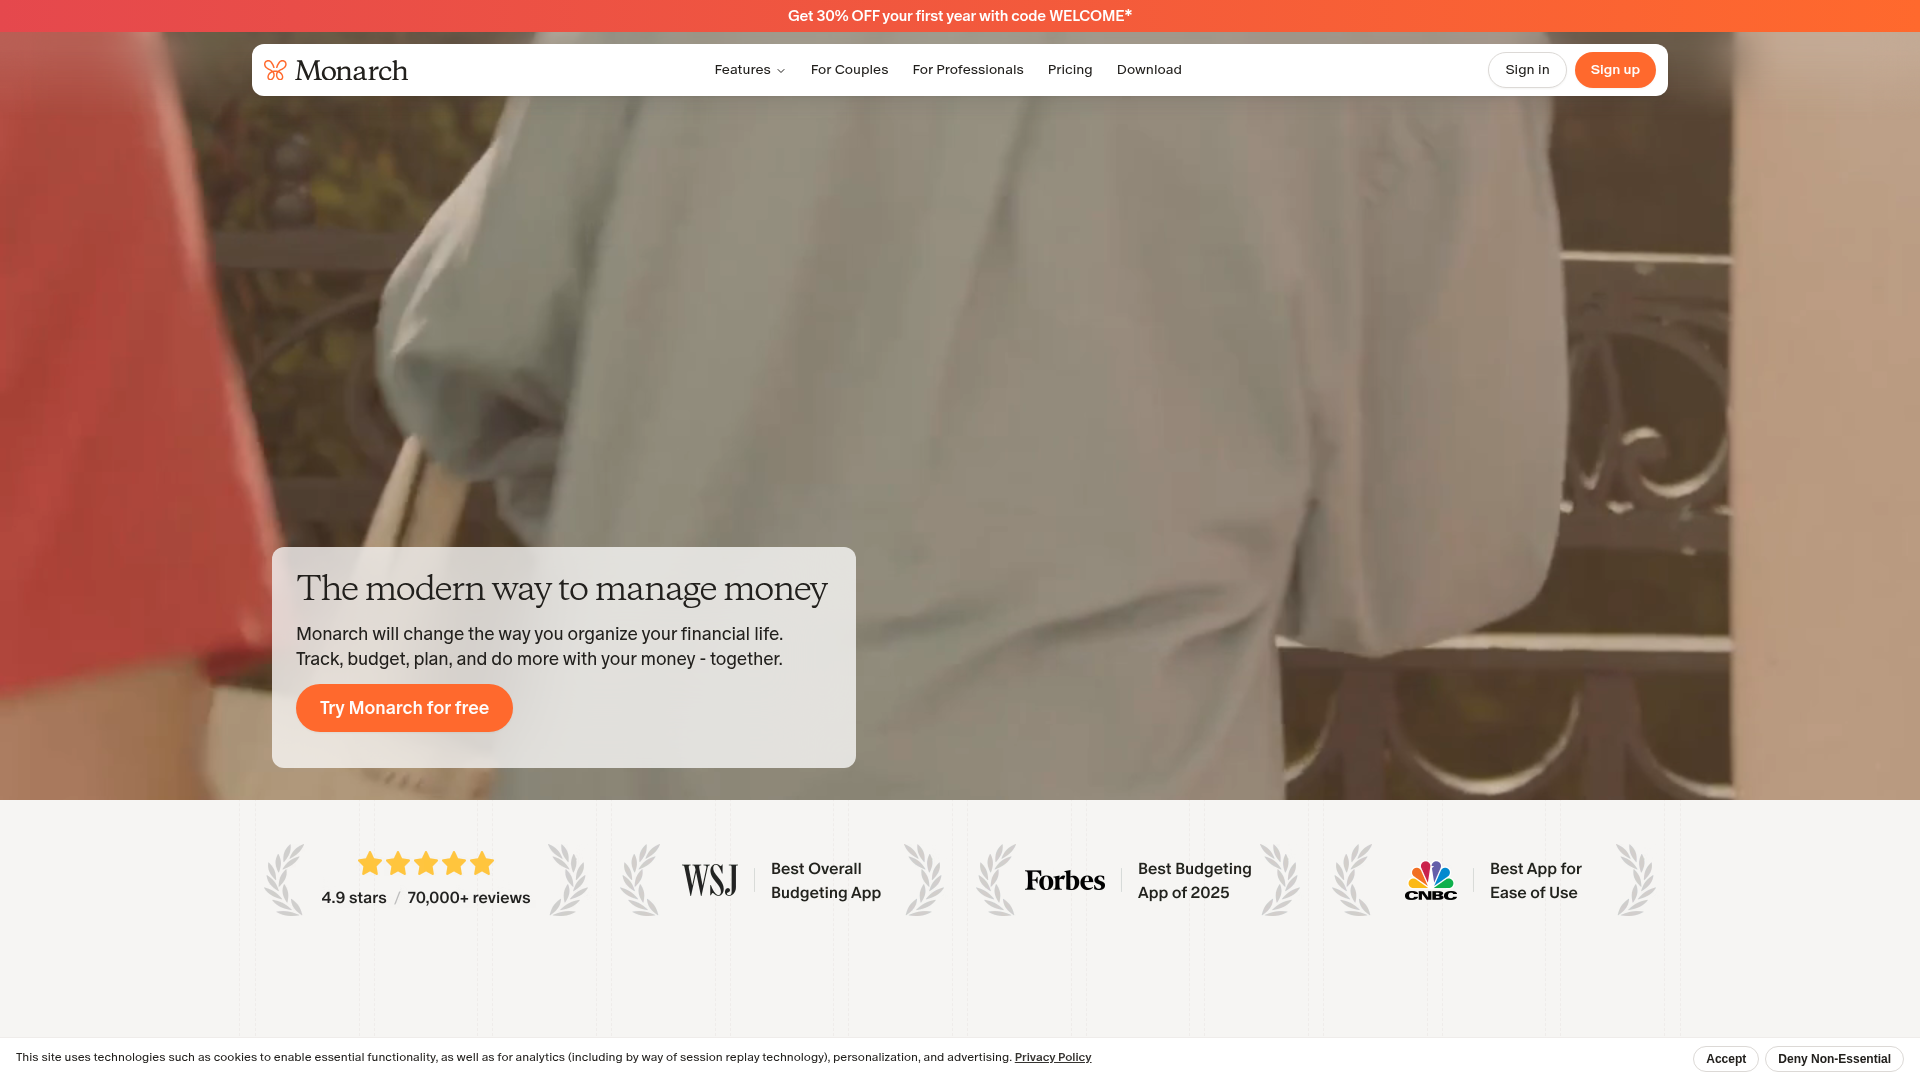
Task: Open the For Professionals page
Action: coord(967,70)
